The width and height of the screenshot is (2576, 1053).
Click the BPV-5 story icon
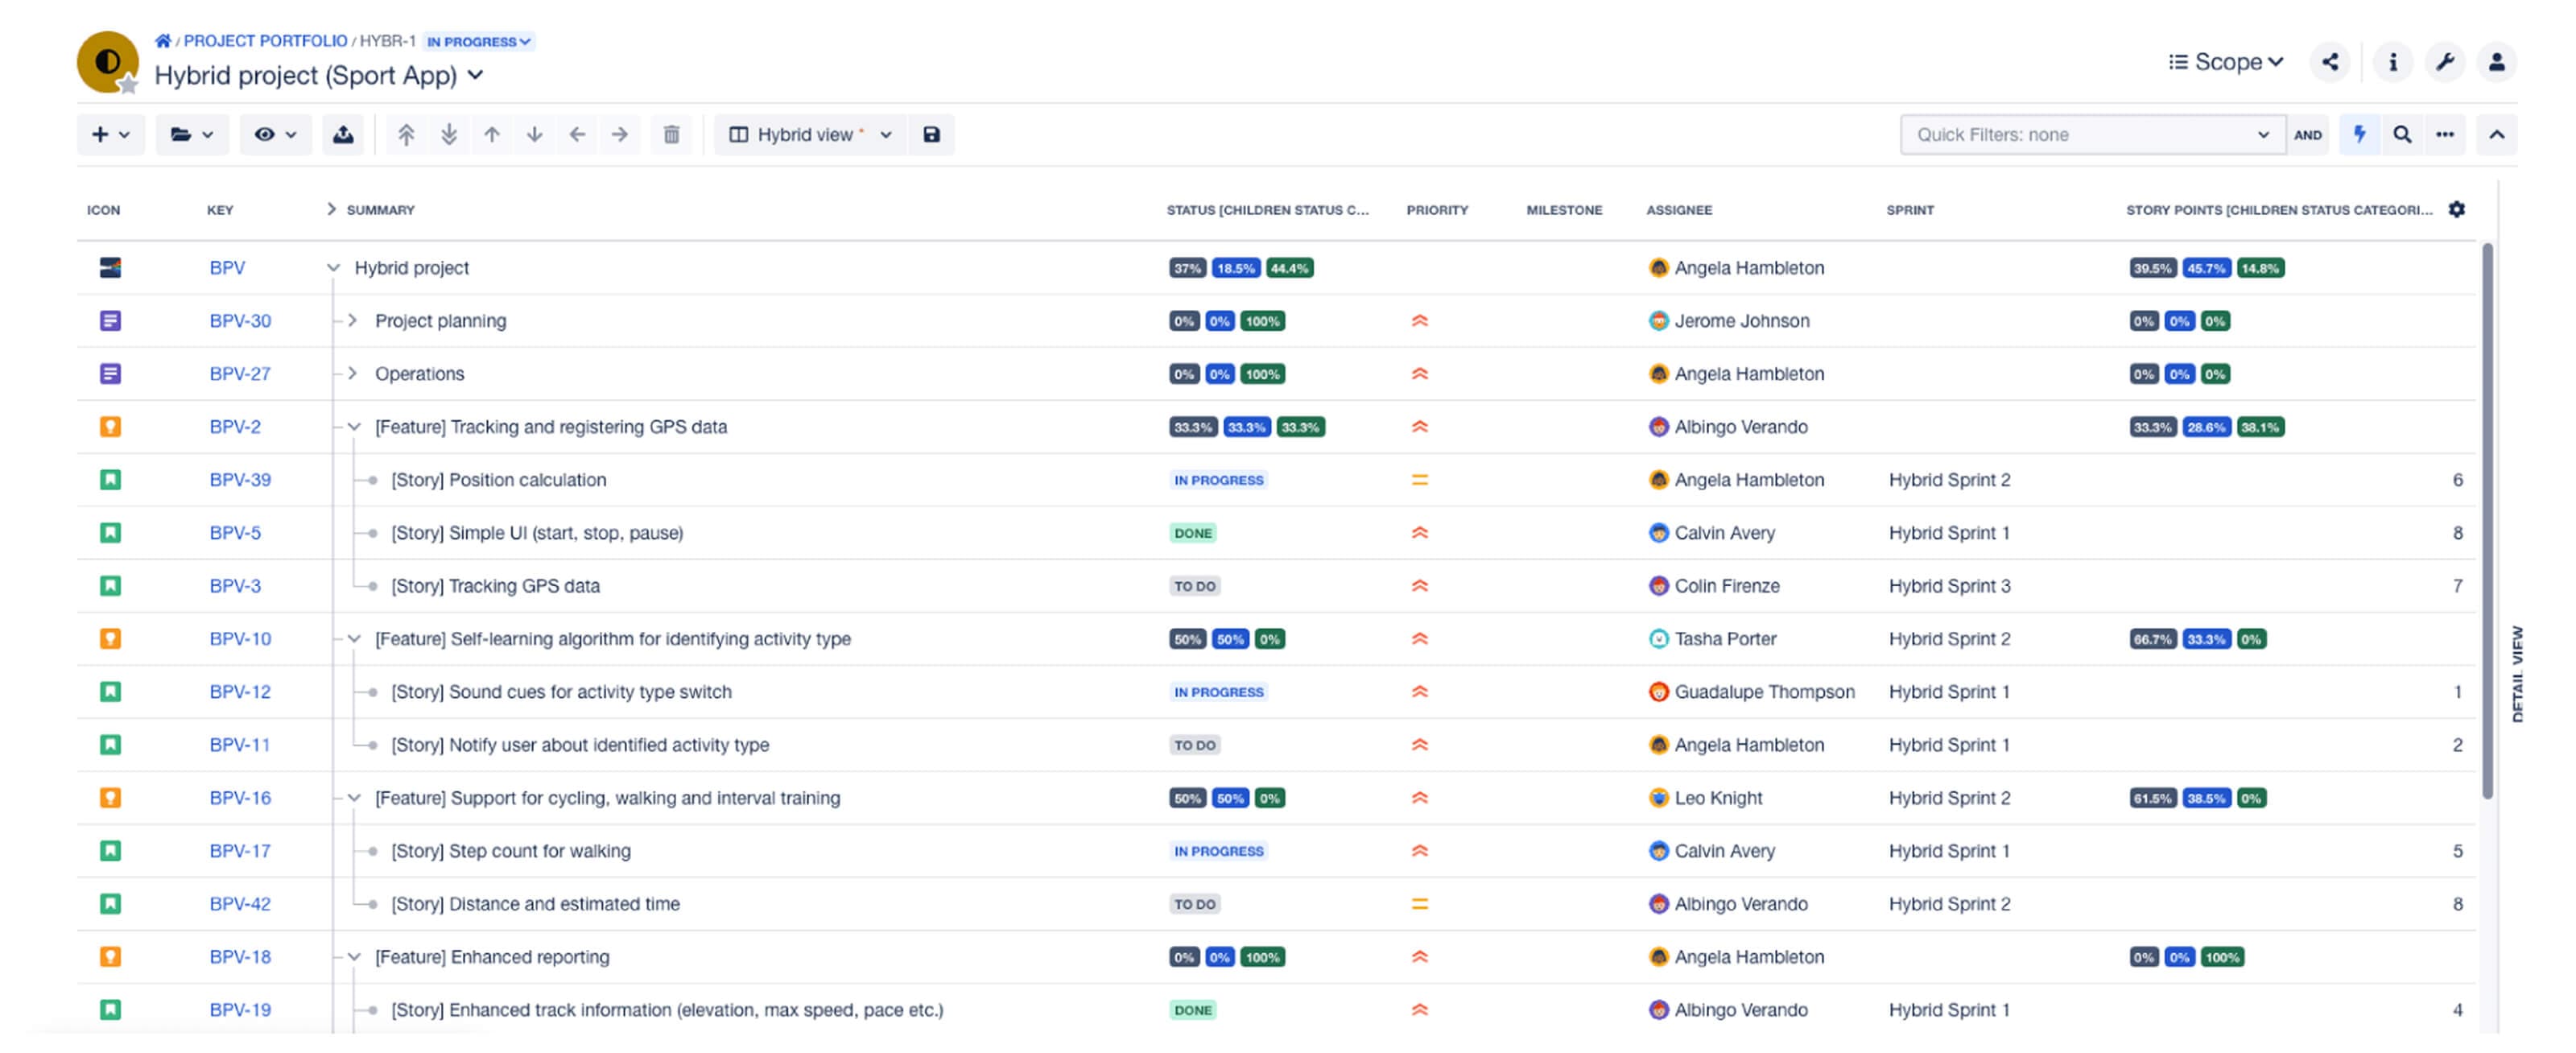click(x=111, y=533)
